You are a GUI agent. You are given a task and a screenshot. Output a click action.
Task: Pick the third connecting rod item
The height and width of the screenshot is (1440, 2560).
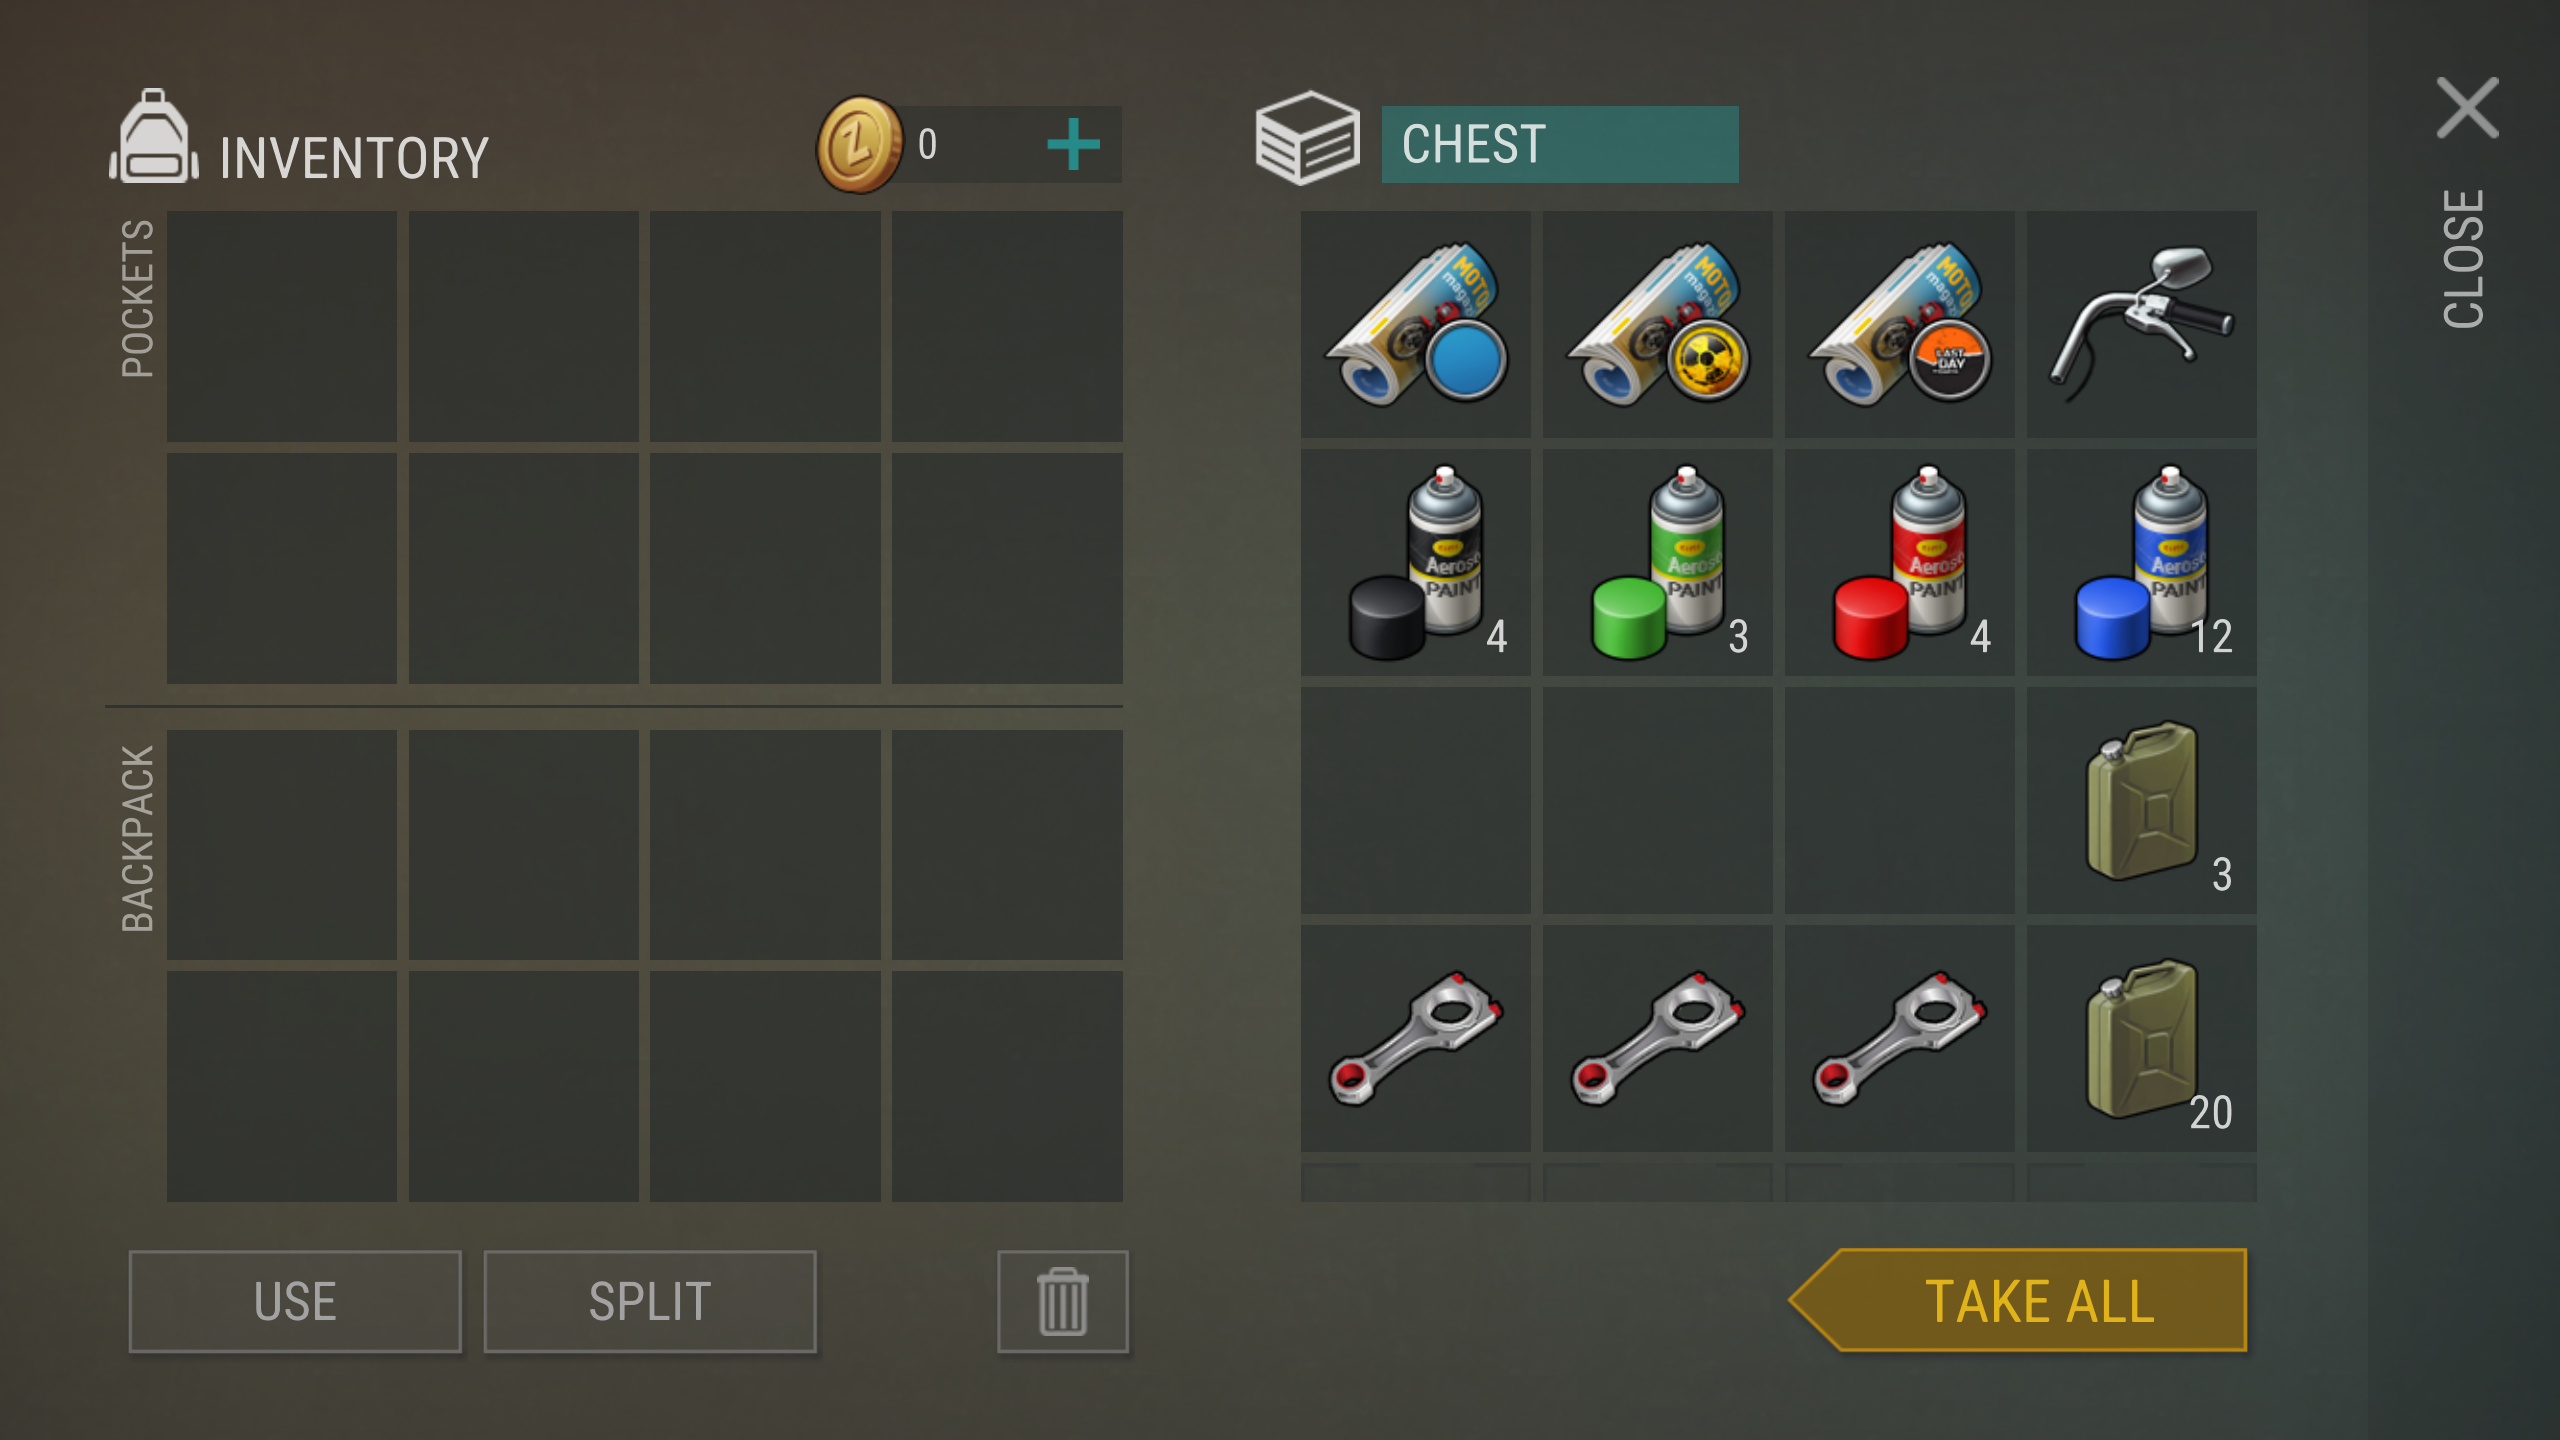(x=1899, y=1038)
